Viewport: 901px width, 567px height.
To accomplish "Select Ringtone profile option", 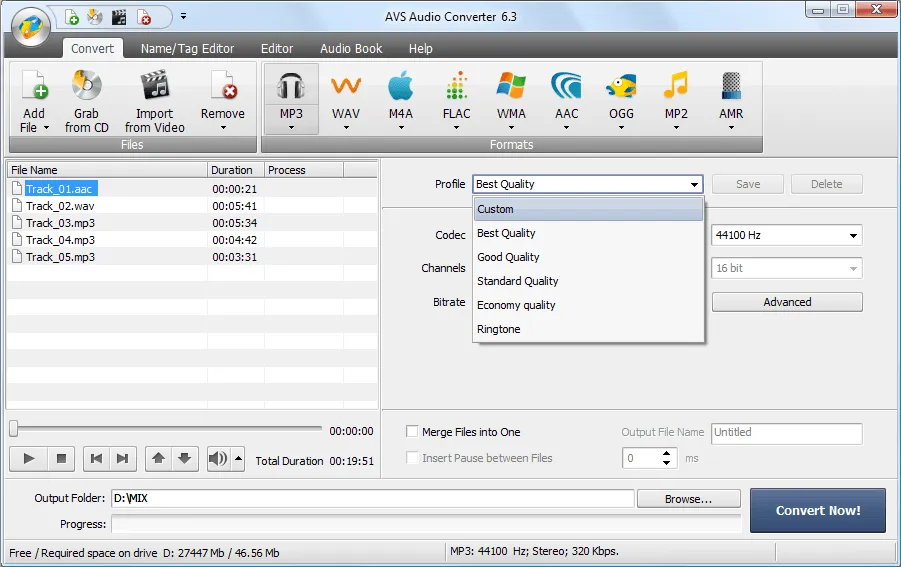I will [498, 329].
